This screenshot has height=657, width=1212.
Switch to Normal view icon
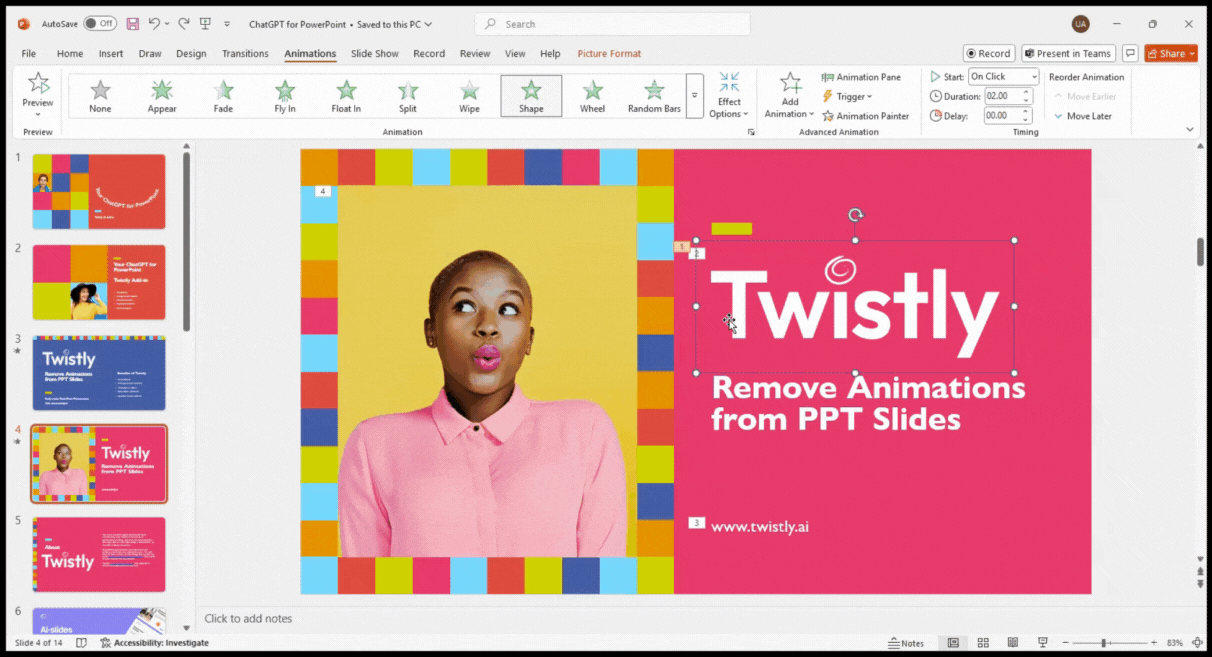tap(953, 643)
